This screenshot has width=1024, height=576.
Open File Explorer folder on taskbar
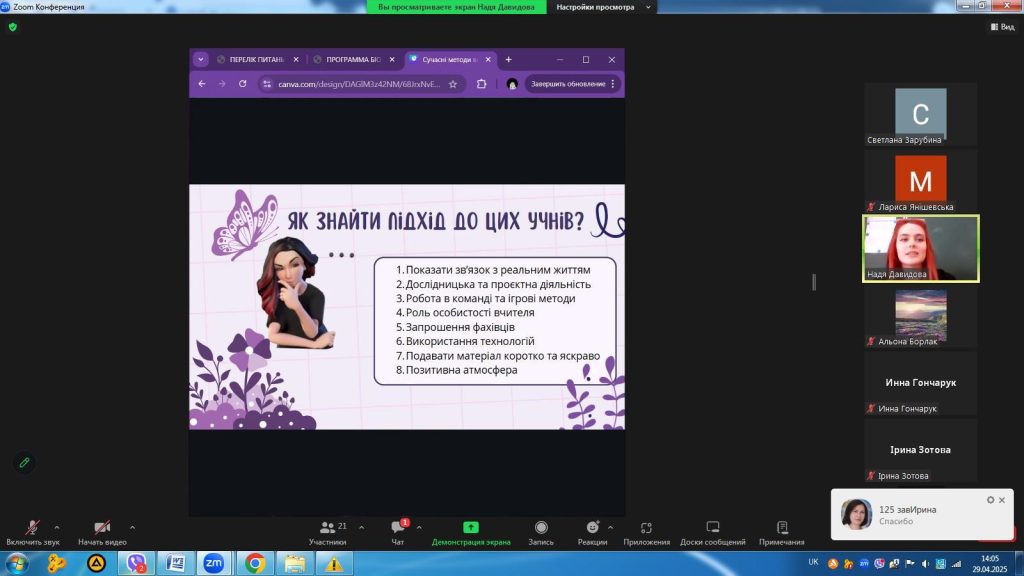tap(295, 563)
